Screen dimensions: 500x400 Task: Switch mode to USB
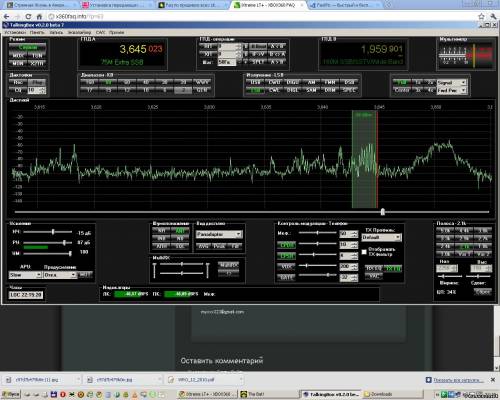point(255,82)
